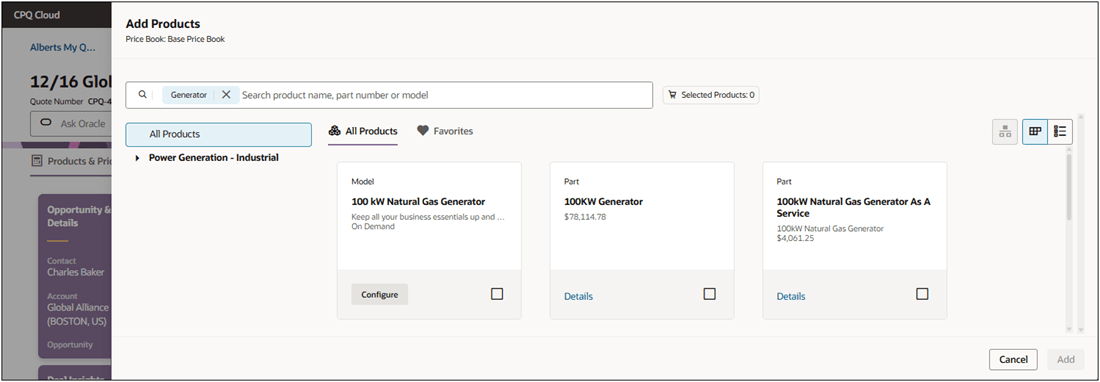
Task: Switch to card grid view
Action: point(1035,132)
